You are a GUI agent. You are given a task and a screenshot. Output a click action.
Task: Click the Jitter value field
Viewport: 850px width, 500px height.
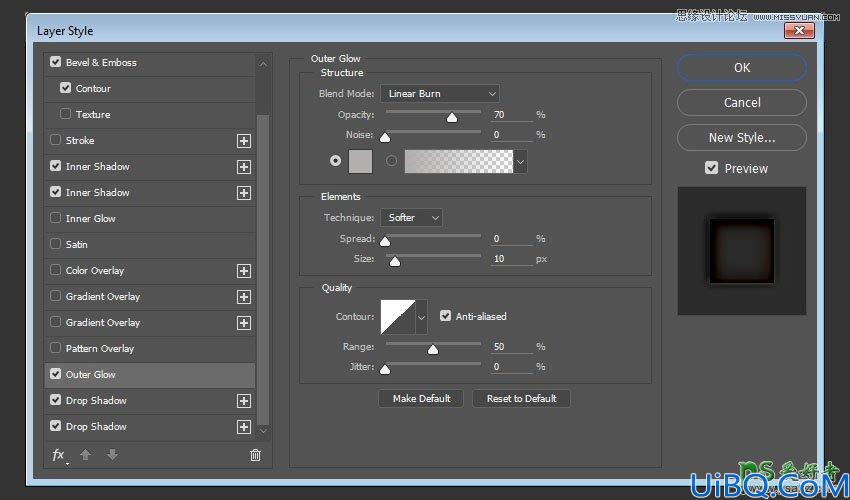pyautogui.click(x=512, y=367)
